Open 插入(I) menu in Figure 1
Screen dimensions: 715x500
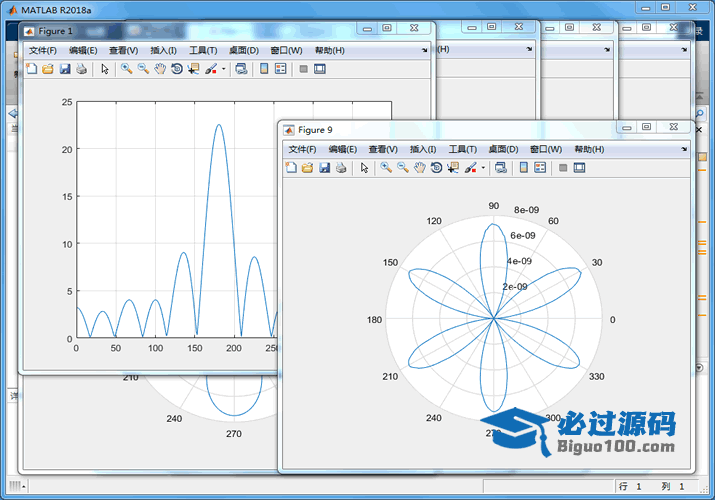[x=163, y=51]
